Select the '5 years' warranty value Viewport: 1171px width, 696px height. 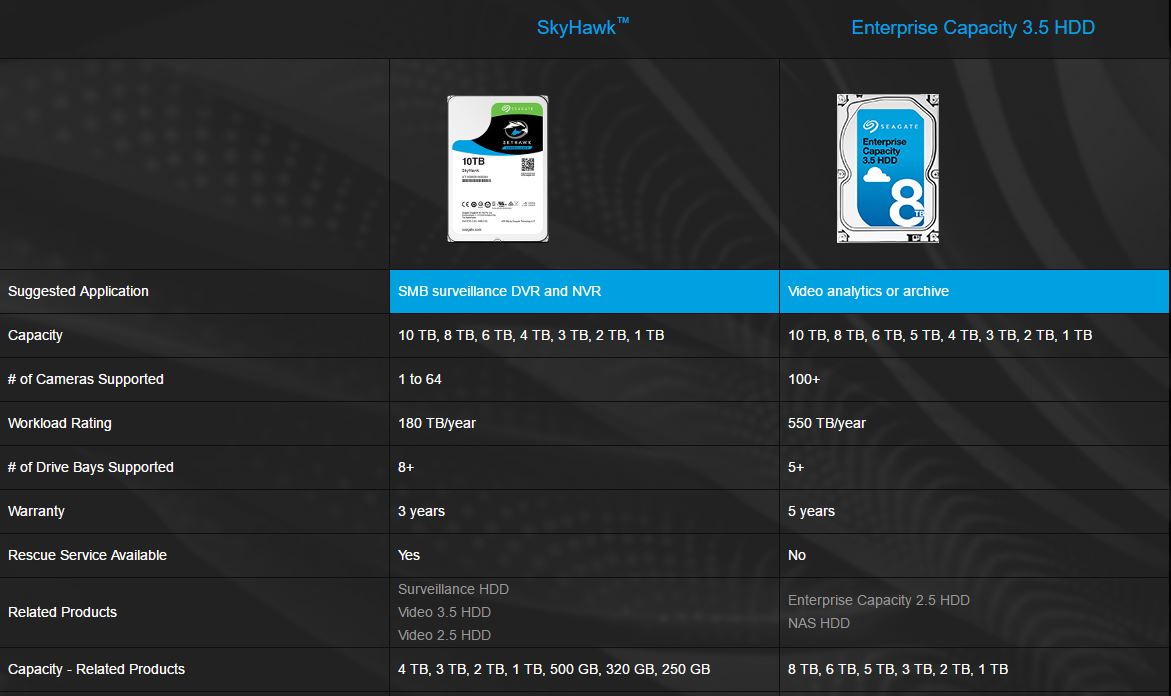[x=811, y=512]
